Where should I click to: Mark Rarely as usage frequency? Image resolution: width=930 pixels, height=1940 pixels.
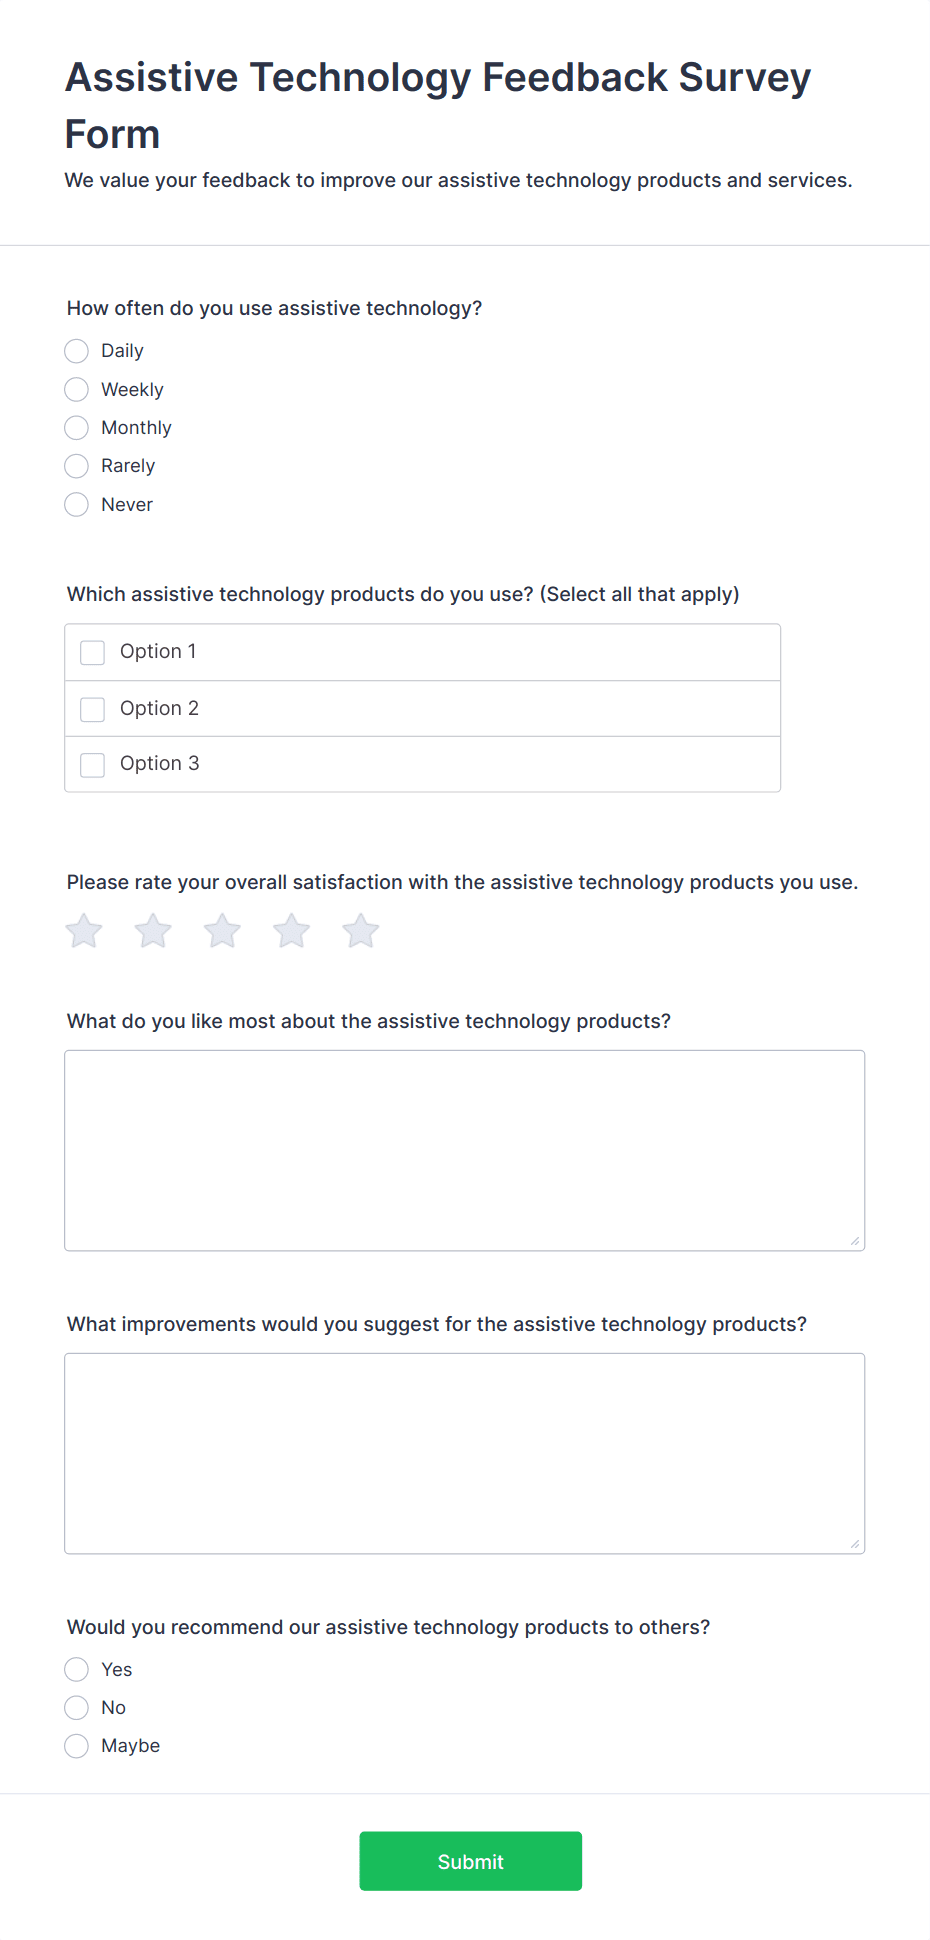click(x=77, y=466)
